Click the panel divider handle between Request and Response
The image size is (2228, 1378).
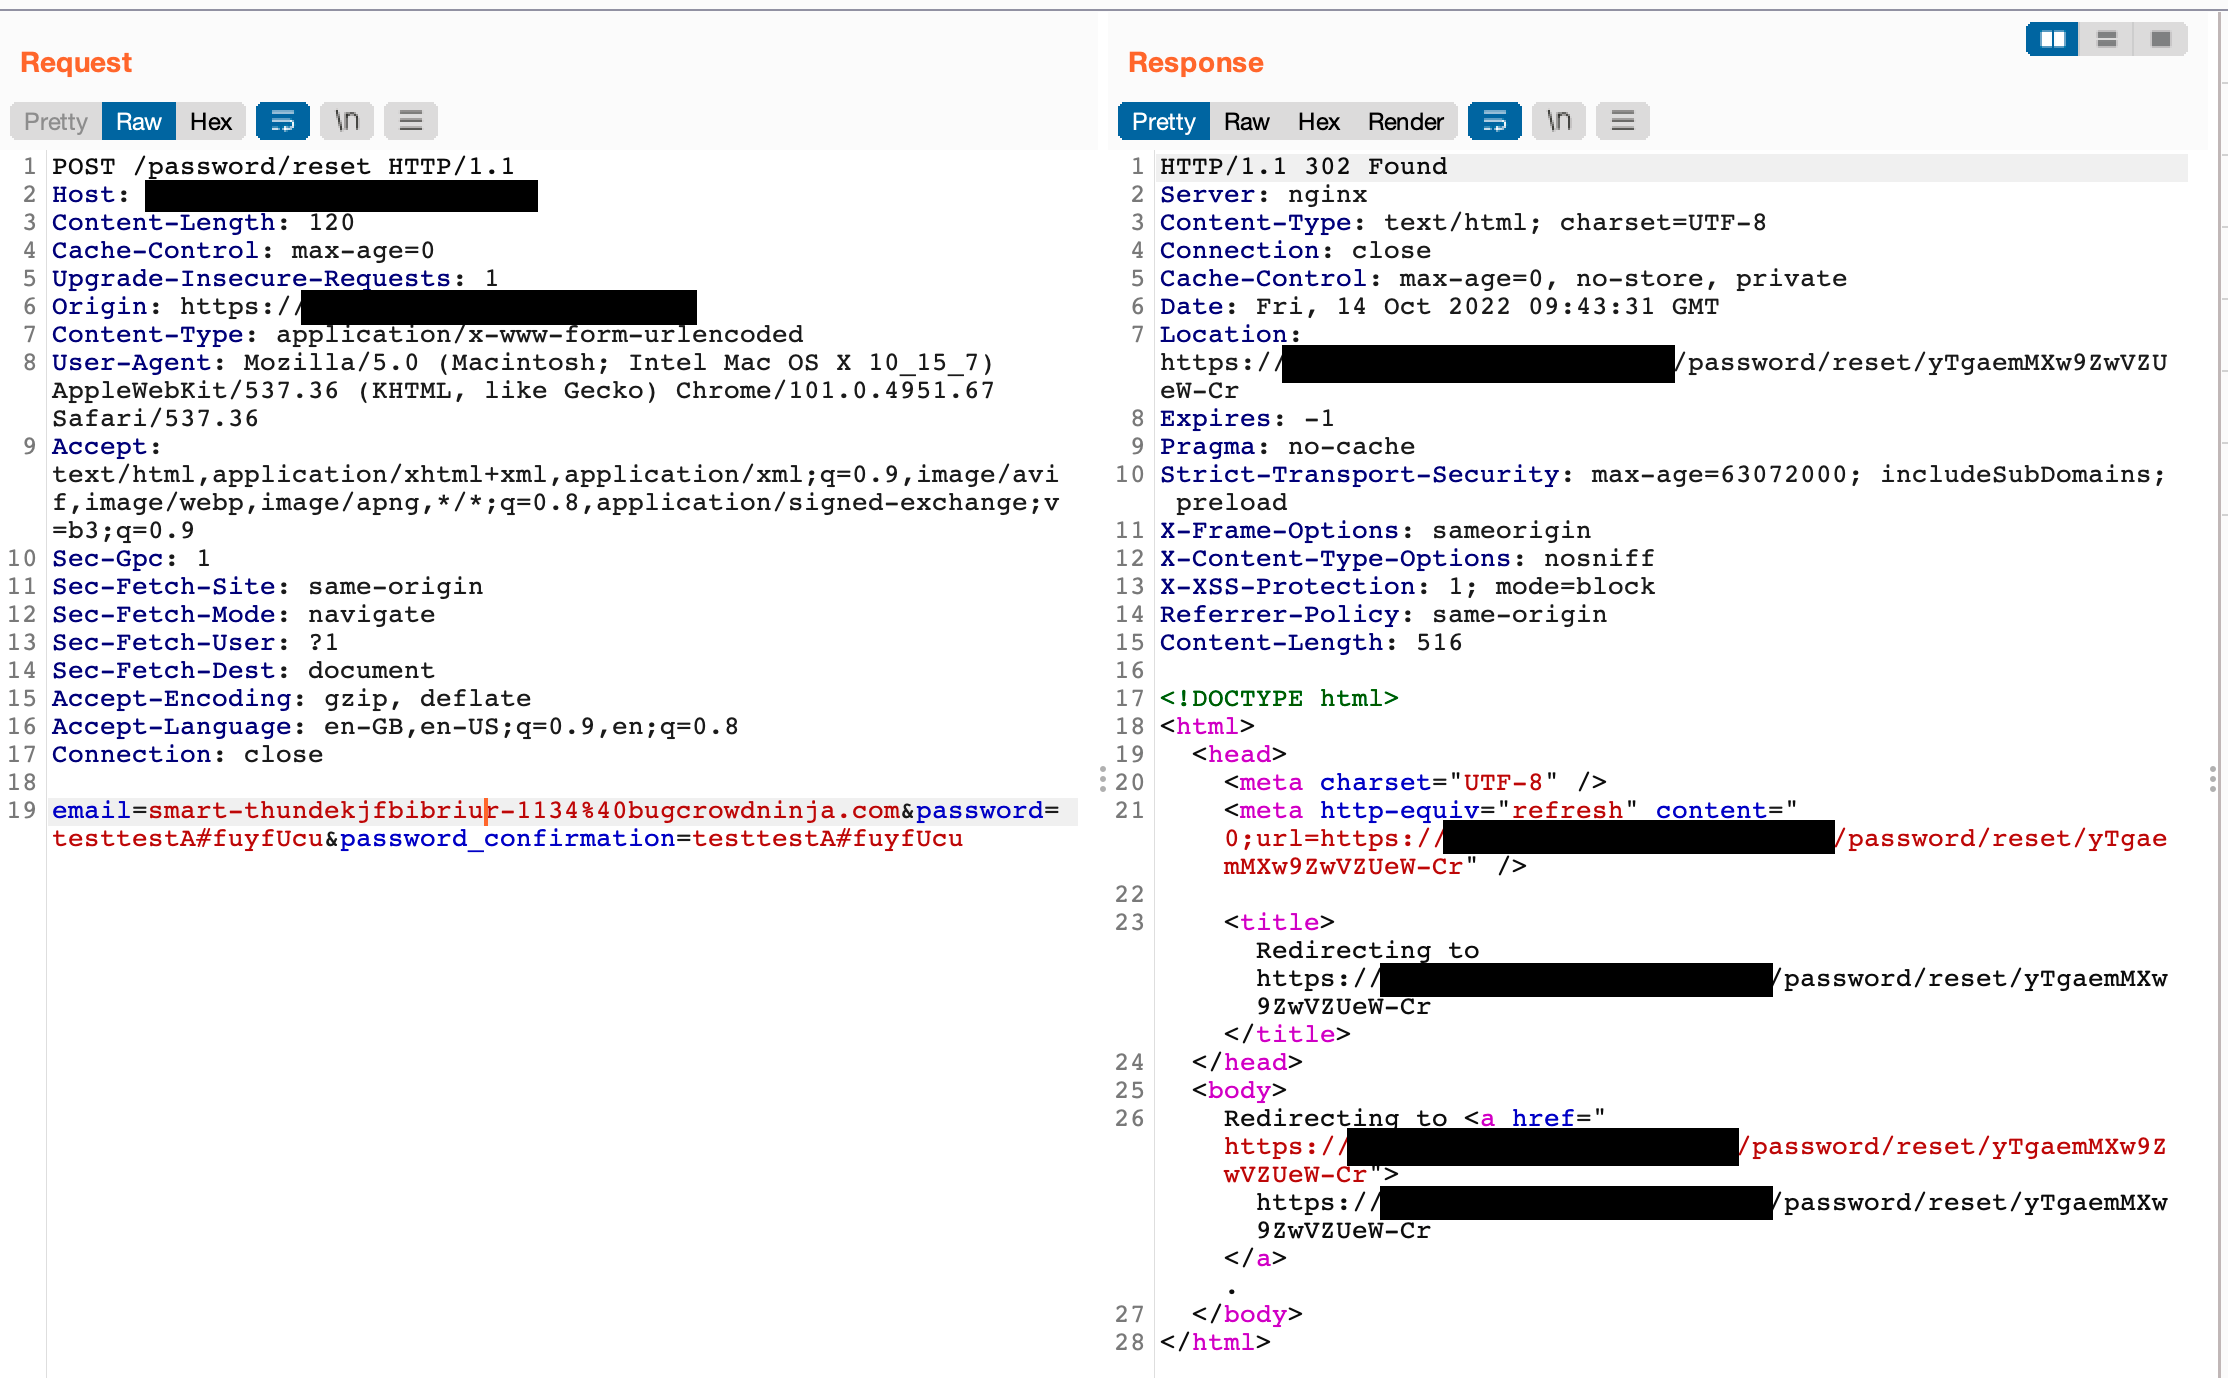coord(1103,779)
